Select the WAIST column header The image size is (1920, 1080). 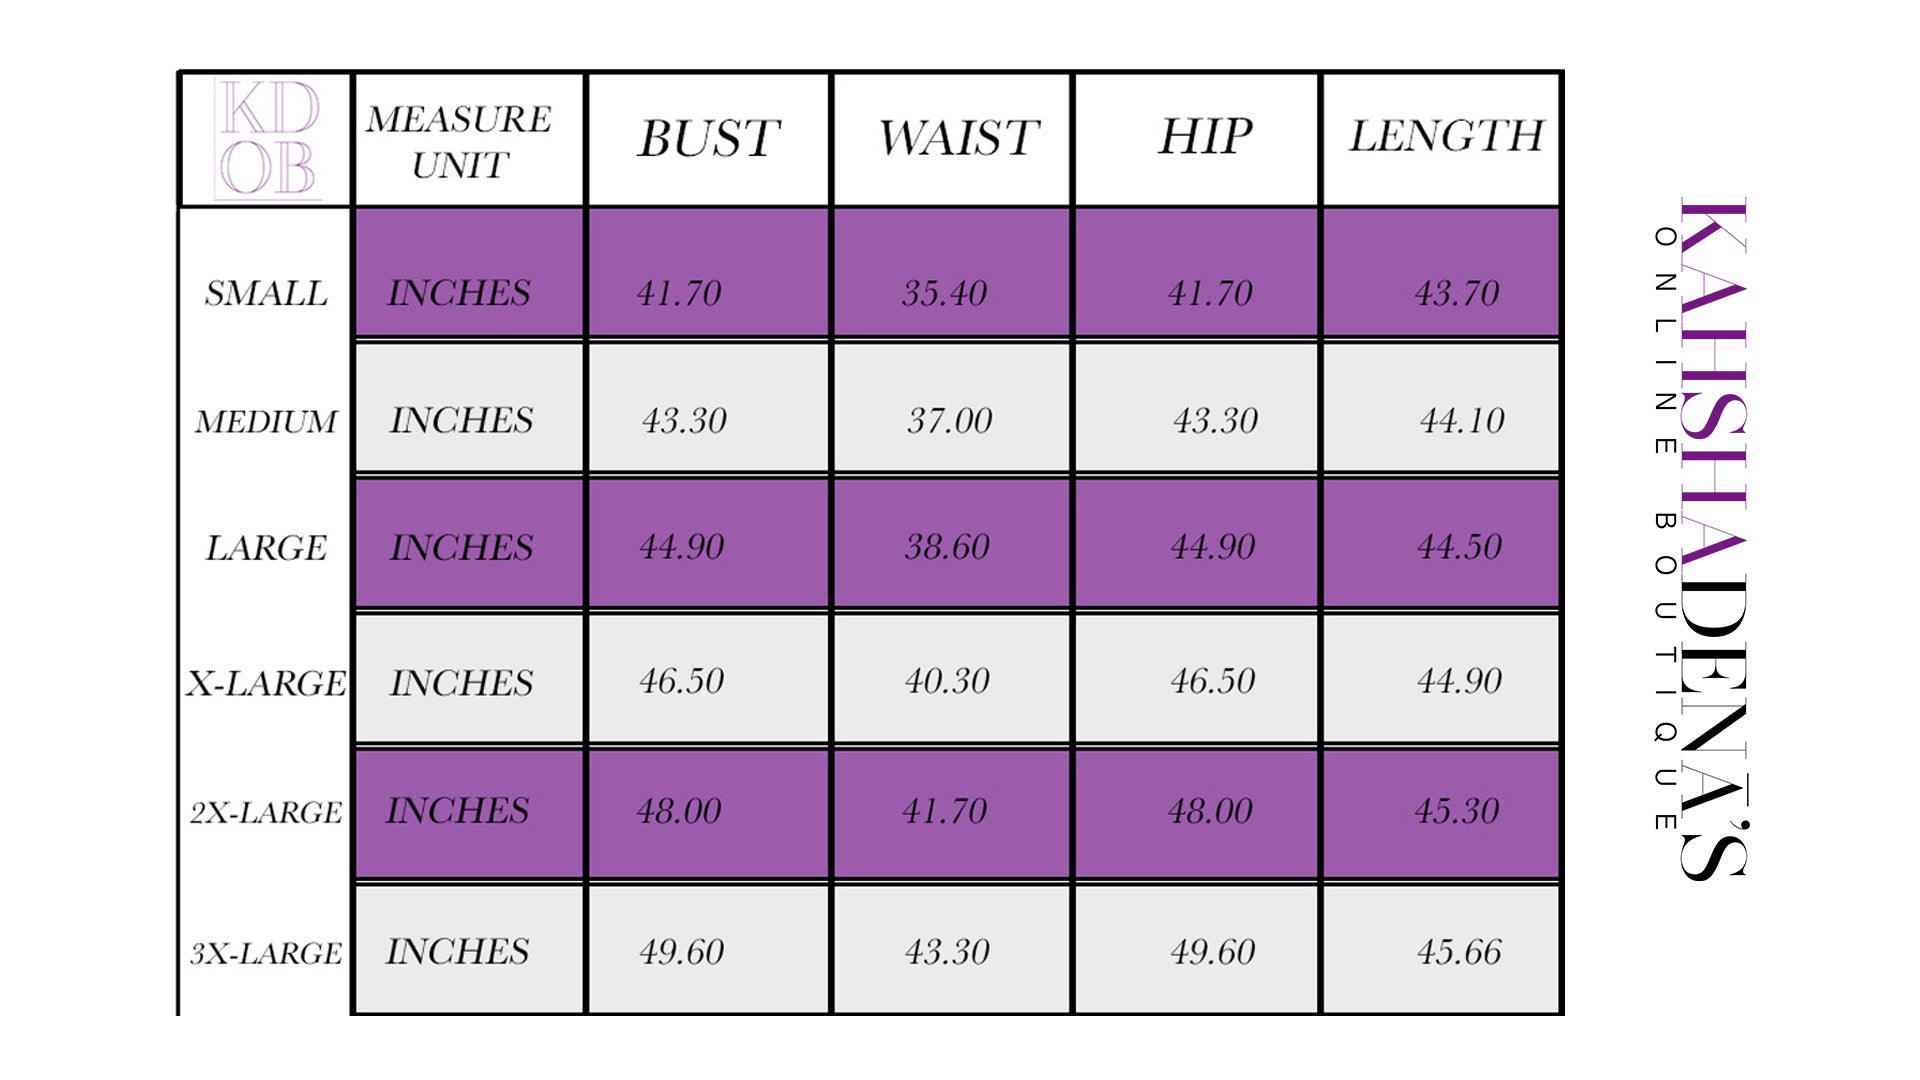coord(958,138)
